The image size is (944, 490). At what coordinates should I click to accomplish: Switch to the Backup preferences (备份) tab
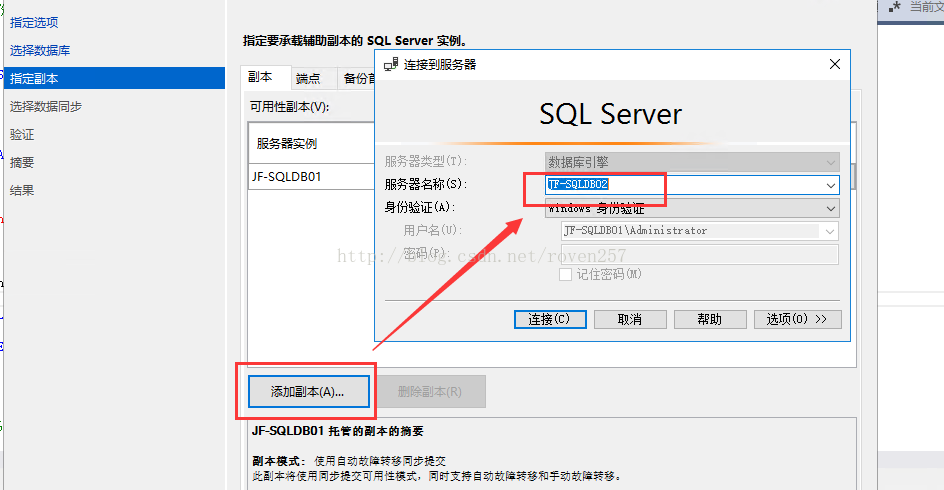358,78
